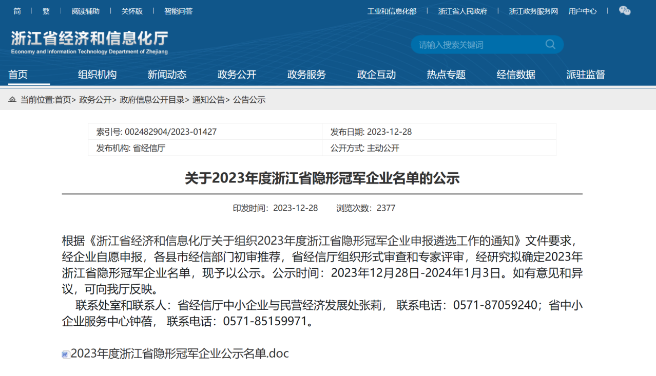This screenshot has width=656, height=376.
Task: Click article title 关于2023年度浙江省隐形冠军企业名单的公示
Action: point(322,178)
